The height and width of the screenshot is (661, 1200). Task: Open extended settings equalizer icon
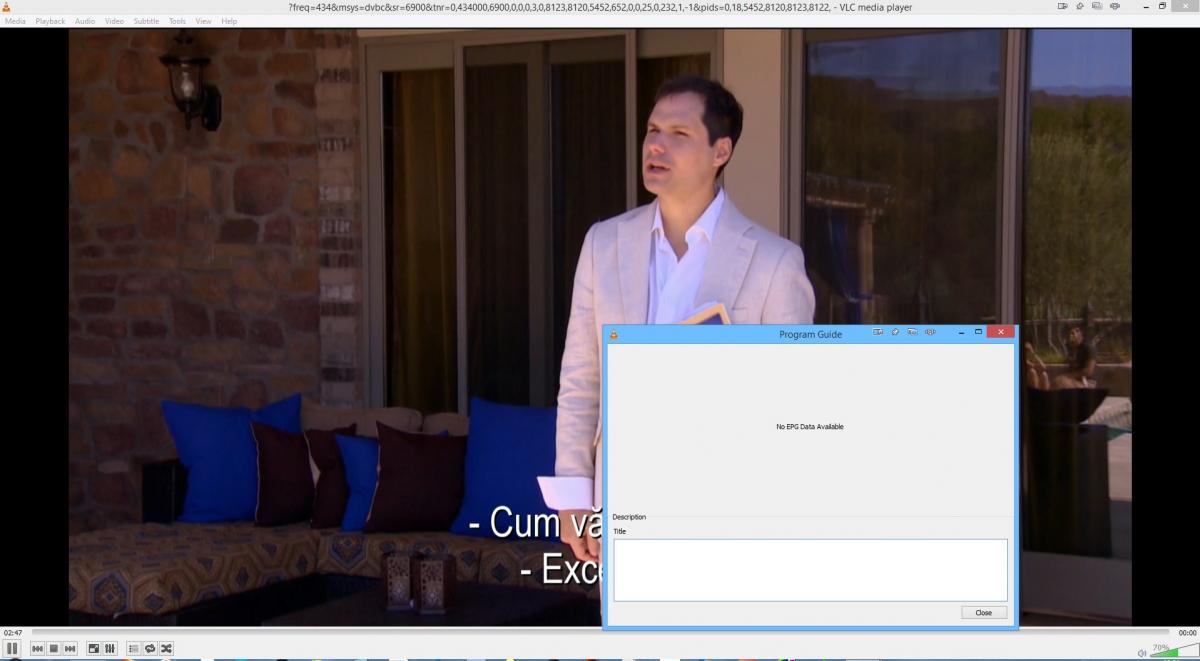[110, 649]
